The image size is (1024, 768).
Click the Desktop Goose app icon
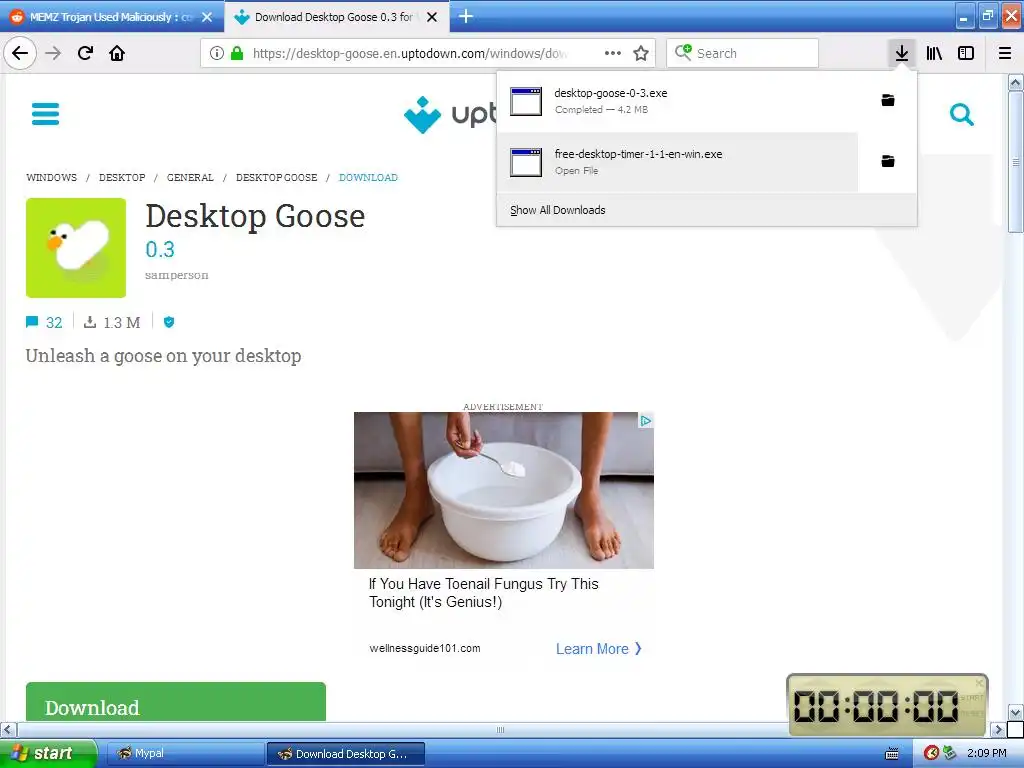(x=76, y=248)
